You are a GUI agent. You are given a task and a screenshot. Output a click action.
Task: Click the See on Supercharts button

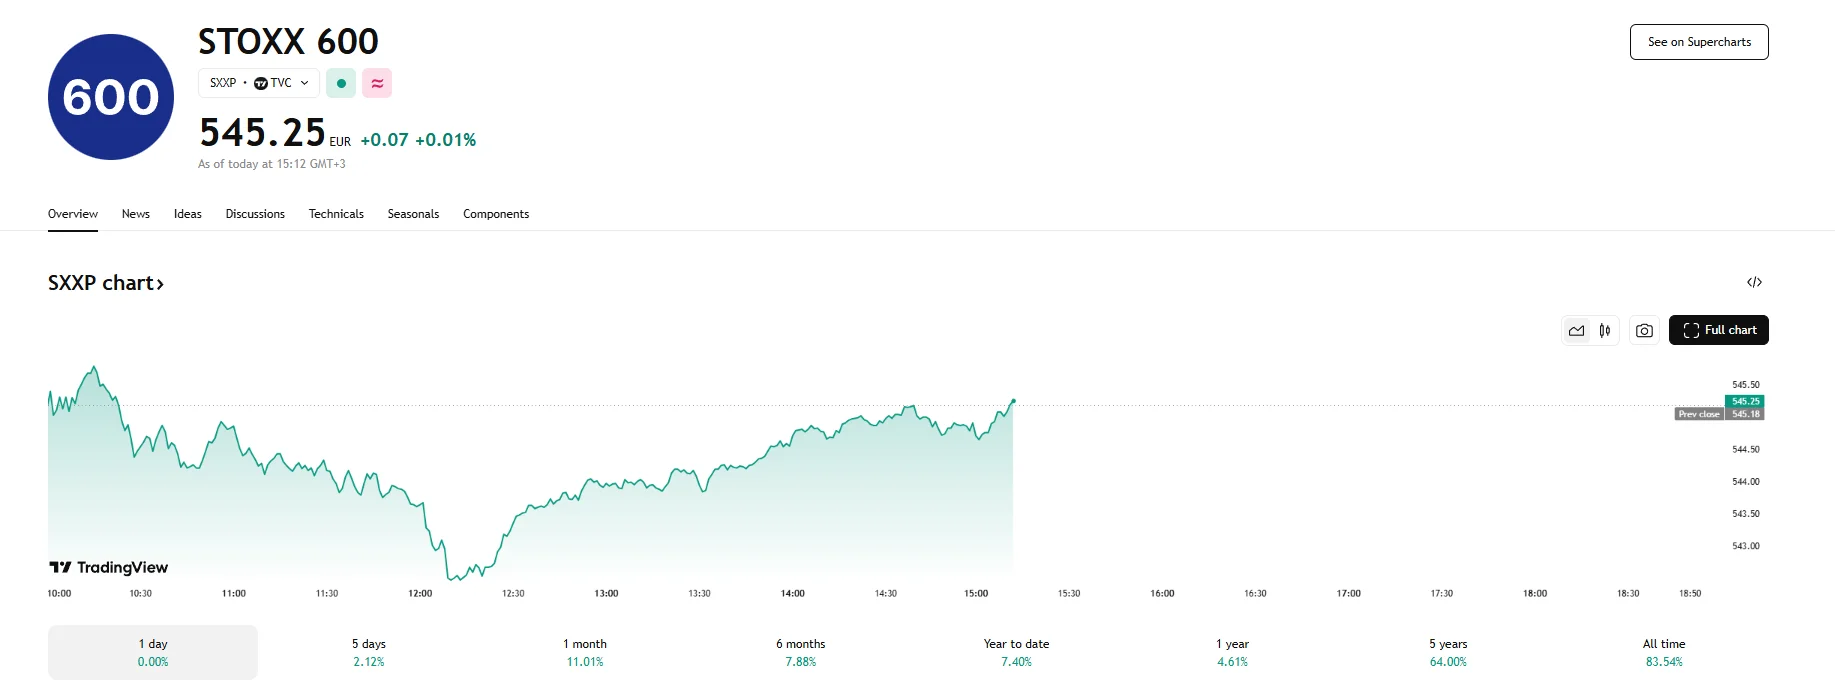tap(1698, 41)
